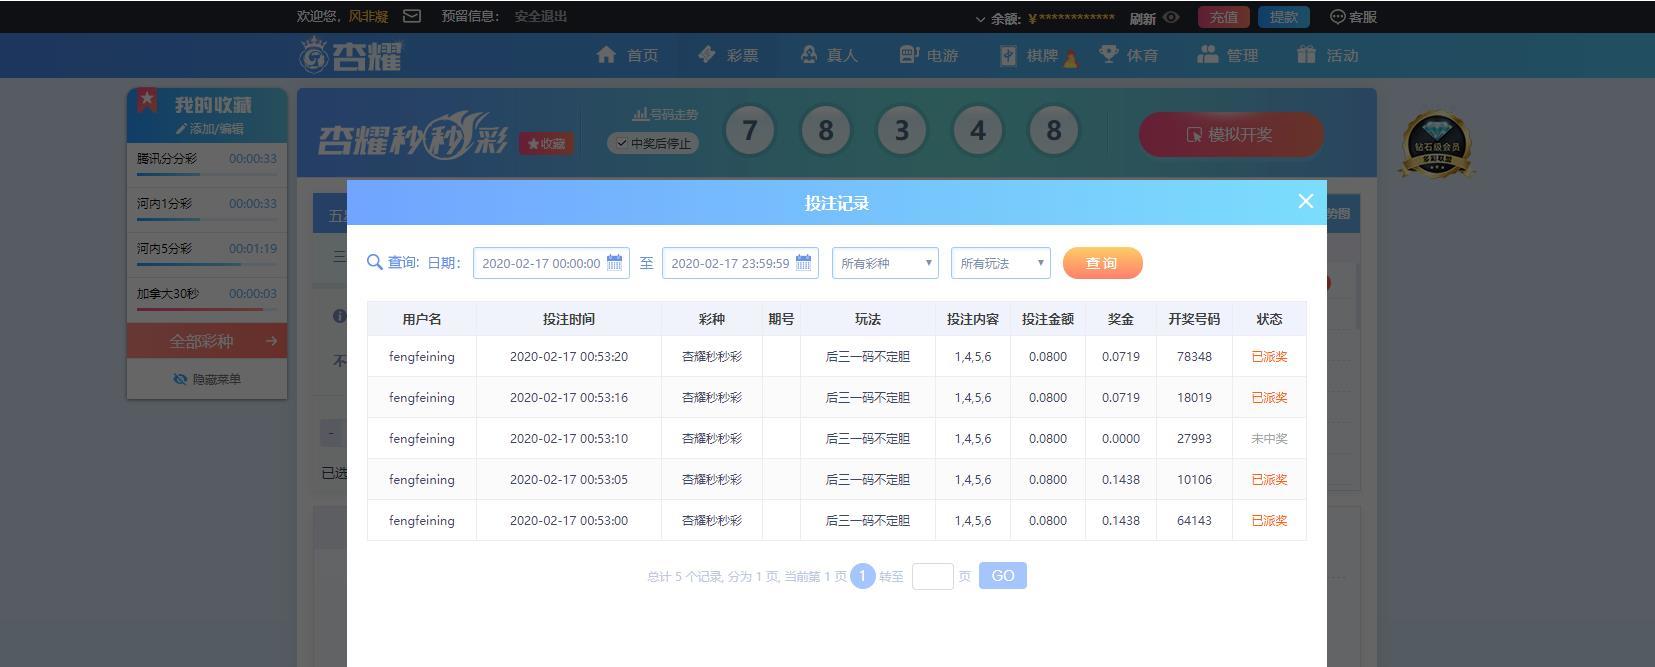Close the 投注记录 dialog

(1305, 201)
